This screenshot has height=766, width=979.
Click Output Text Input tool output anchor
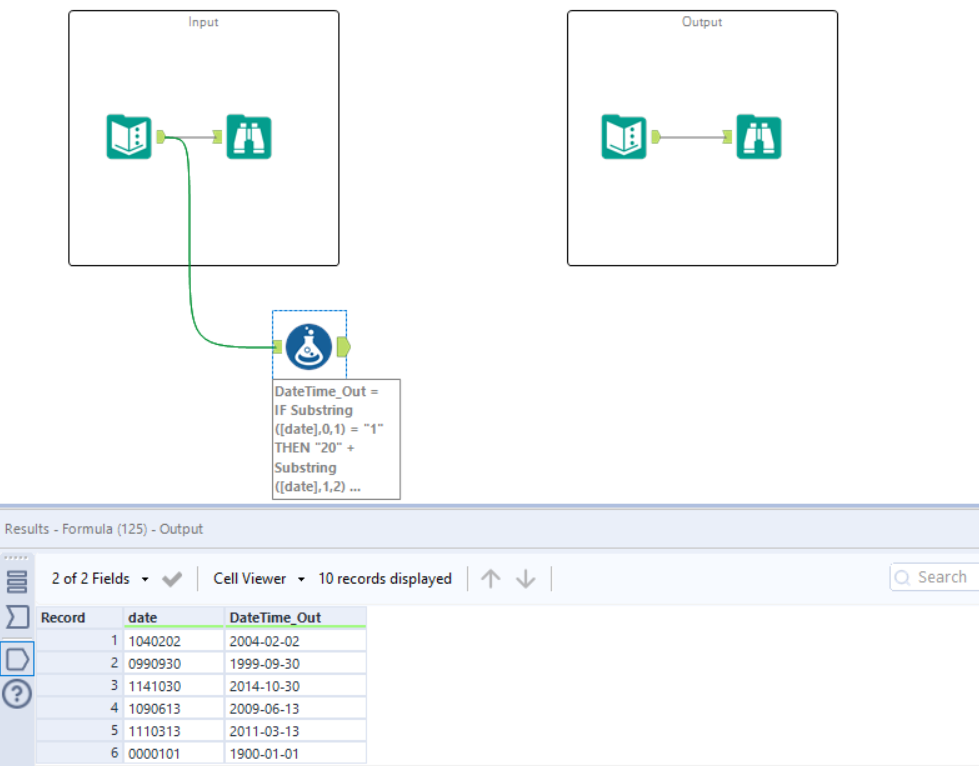coord(656,137)
